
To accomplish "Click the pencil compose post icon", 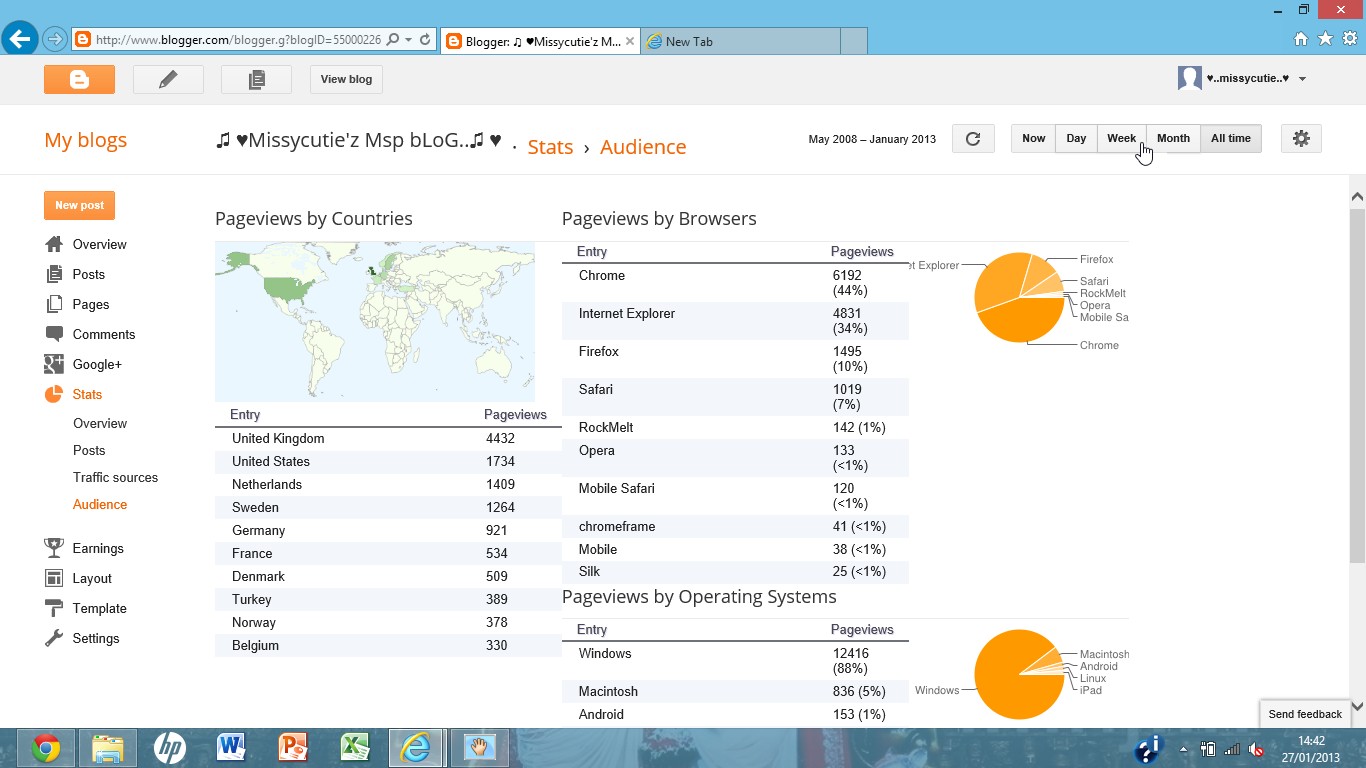I will click(x=168, y=79).
